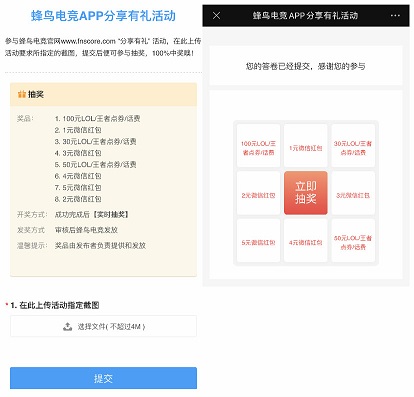414x397 pixels.
Task: Select the 1元微信红包 prize tile
Action: coord(306,145)
